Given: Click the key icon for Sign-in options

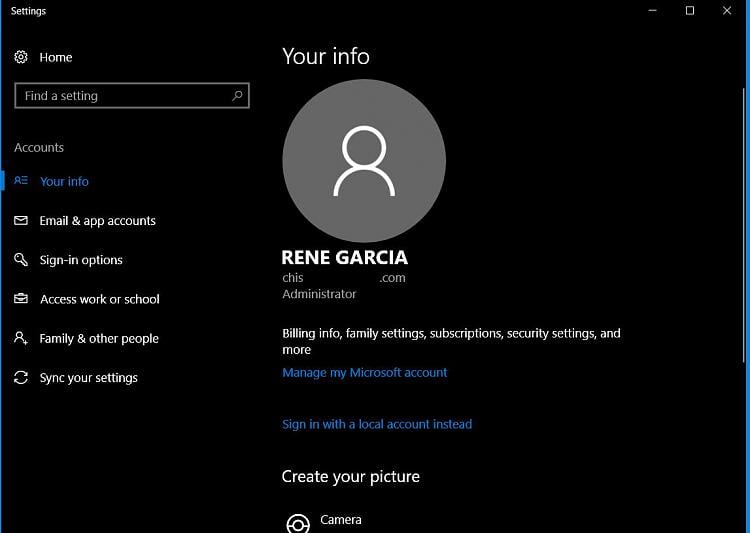Looking at the screenshot, I should pyautogui.click(x=21, y=260).
